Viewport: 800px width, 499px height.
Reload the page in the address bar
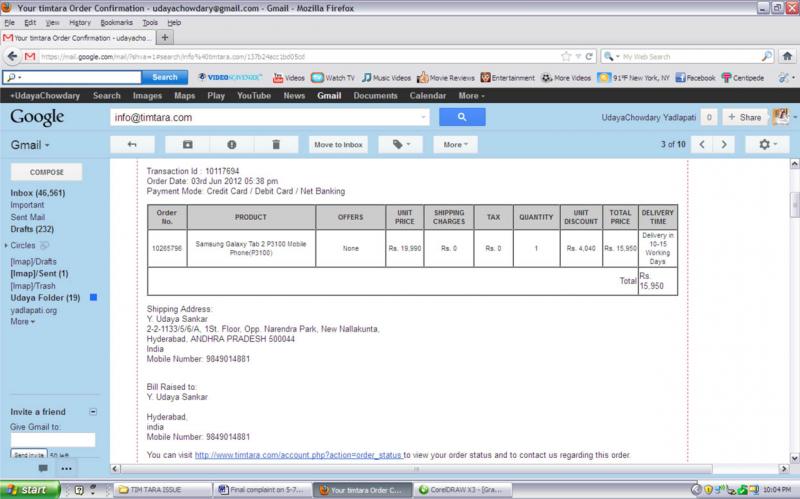point(589,56)
